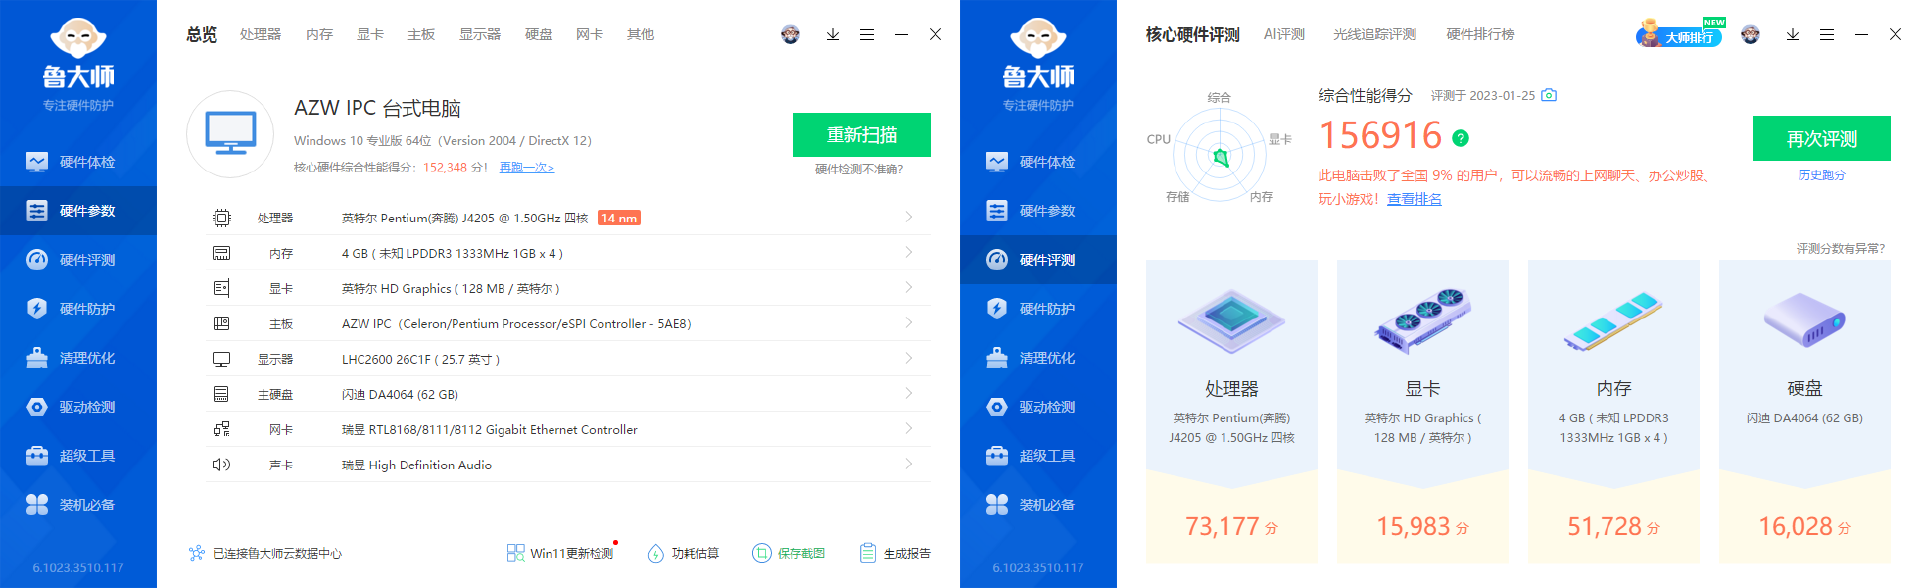
Task: Expand the 主板 AZW IPC row
Action: point(569,323)
